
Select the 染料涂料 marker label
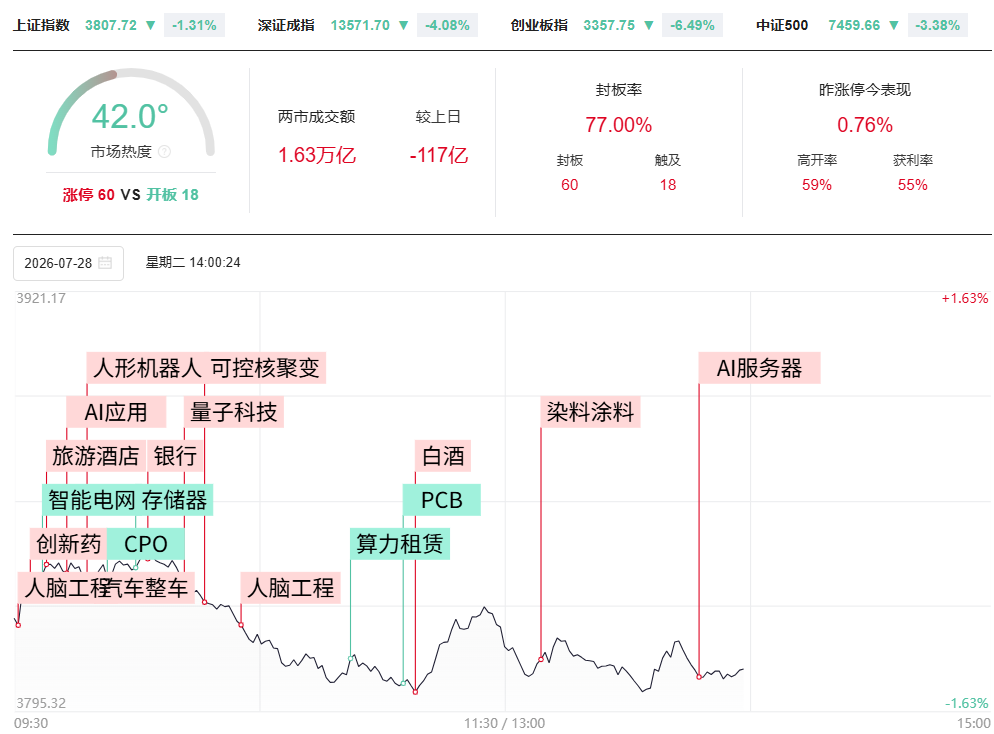coord(590,412)
